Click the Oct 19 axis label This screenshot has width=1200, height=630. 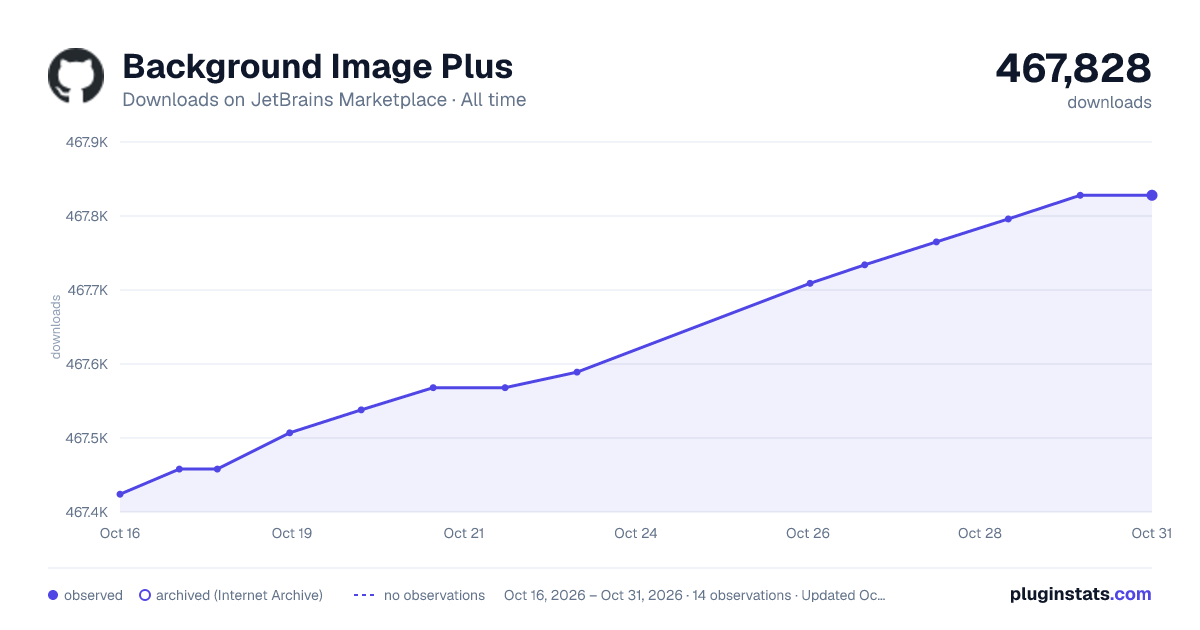[x=292, y=533]
